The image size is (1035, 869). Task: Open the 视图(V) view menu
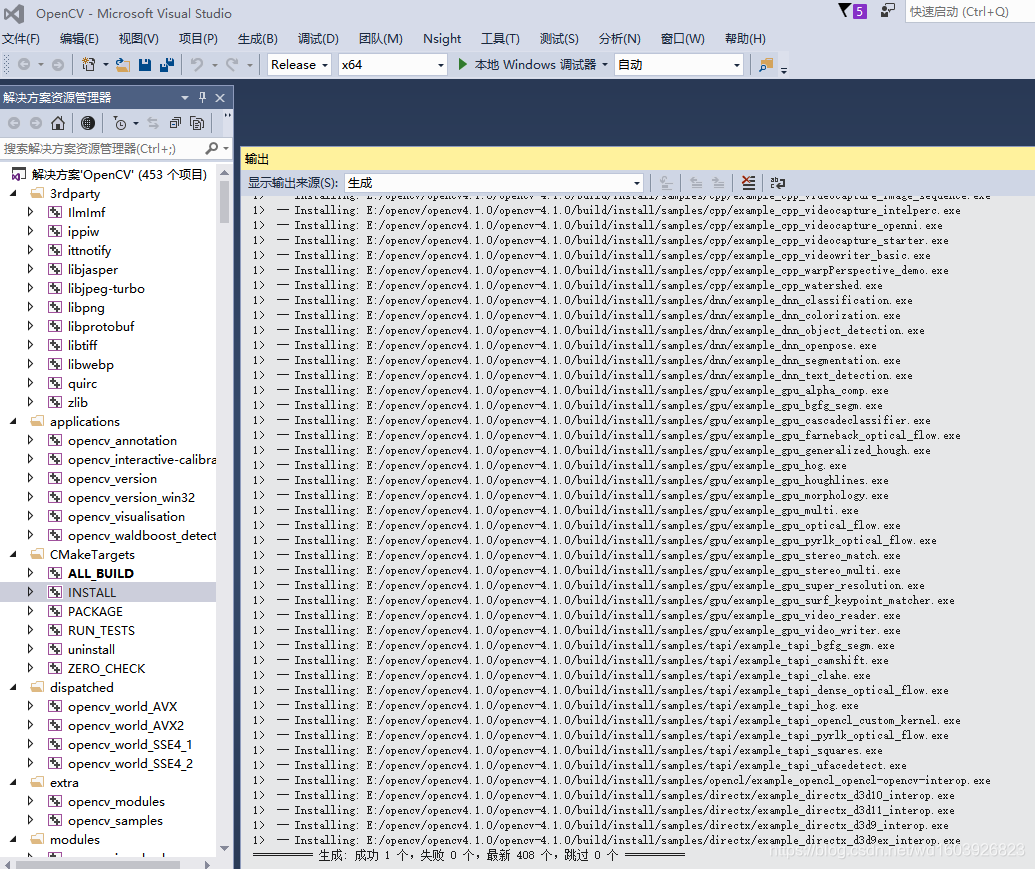click(139, 38)
